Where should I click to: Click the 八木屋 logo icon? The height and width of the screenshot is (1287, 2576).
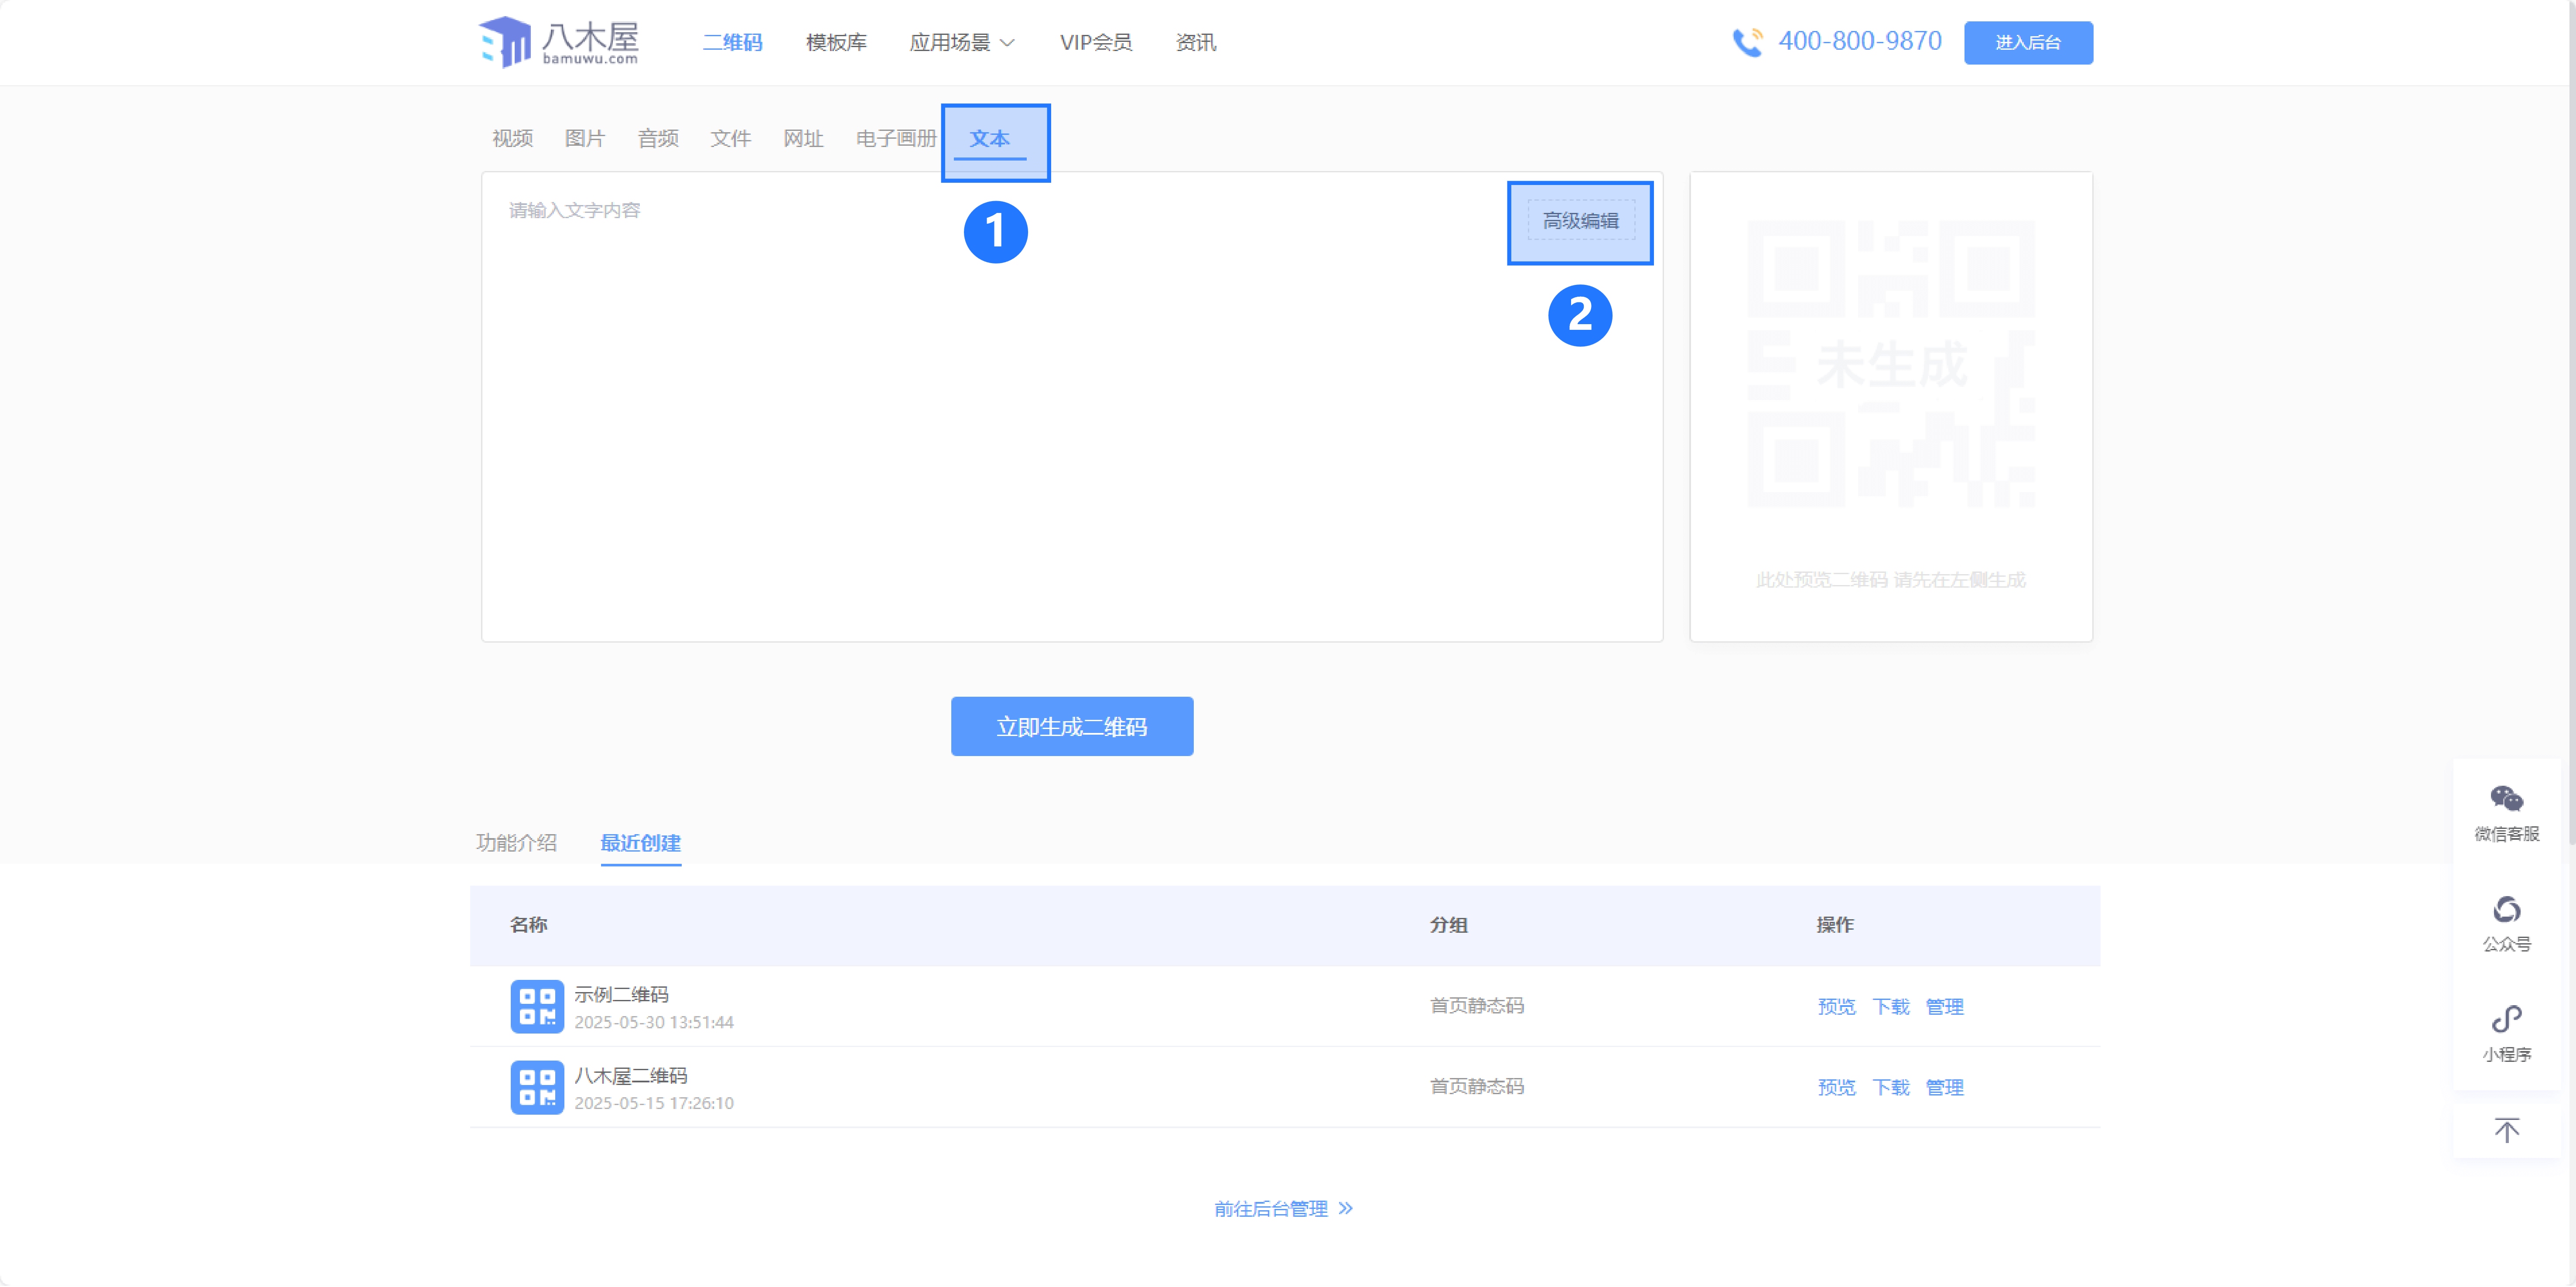pos(505,42)
